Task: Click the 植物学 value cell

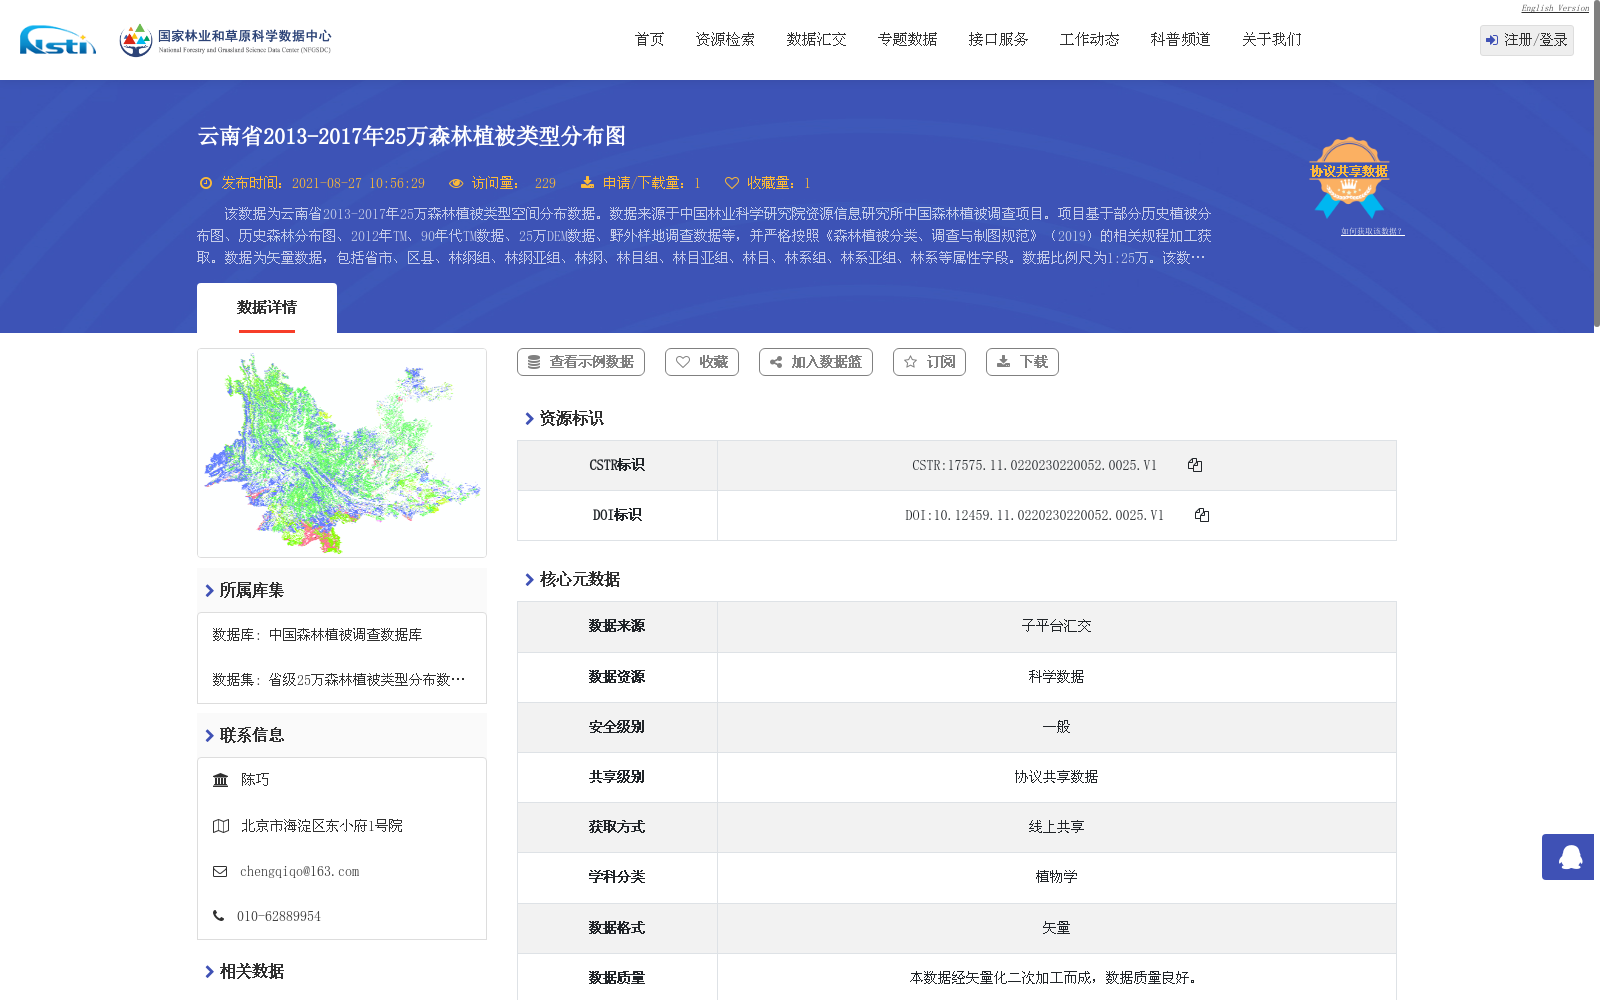Action: pyautogui.click(x=1057, y=877)
